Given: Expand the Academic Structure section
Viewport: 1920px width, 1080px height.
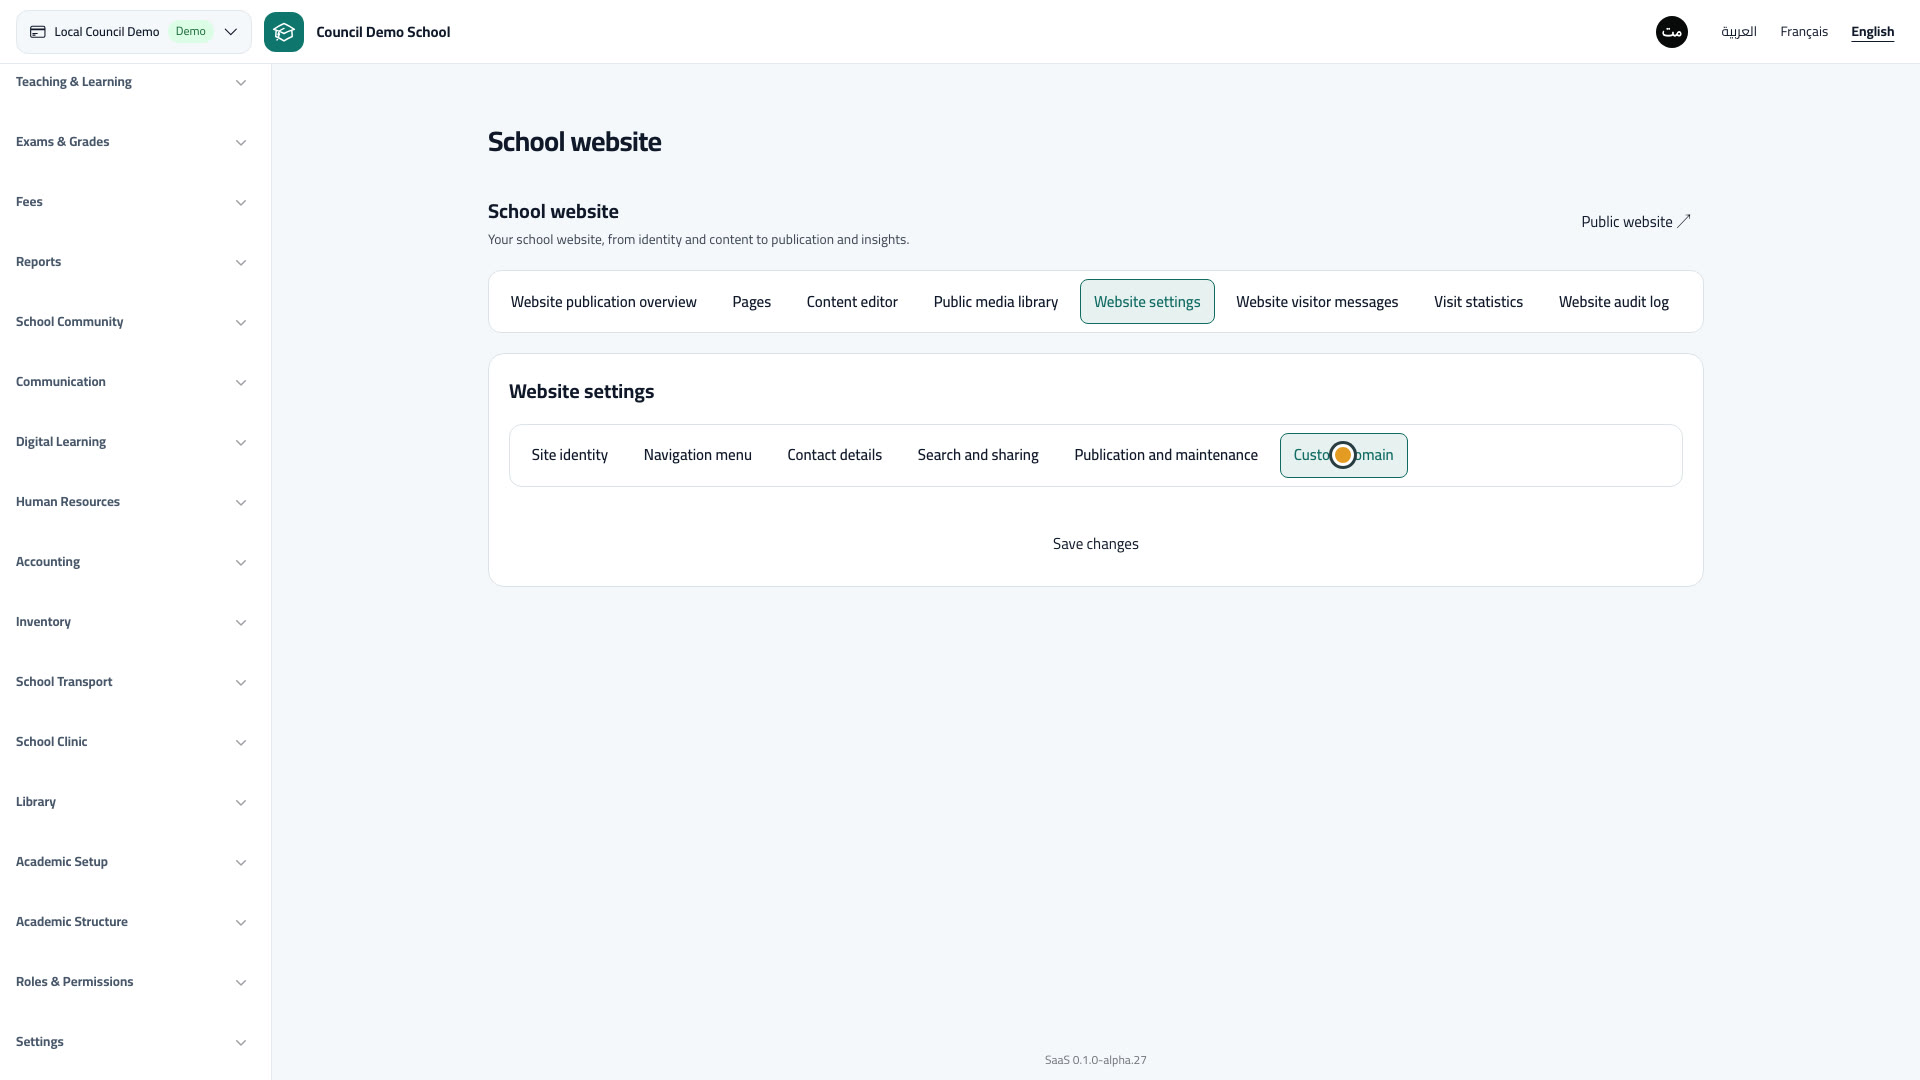Looking at the screenshot, I should [x=131, y=922].
